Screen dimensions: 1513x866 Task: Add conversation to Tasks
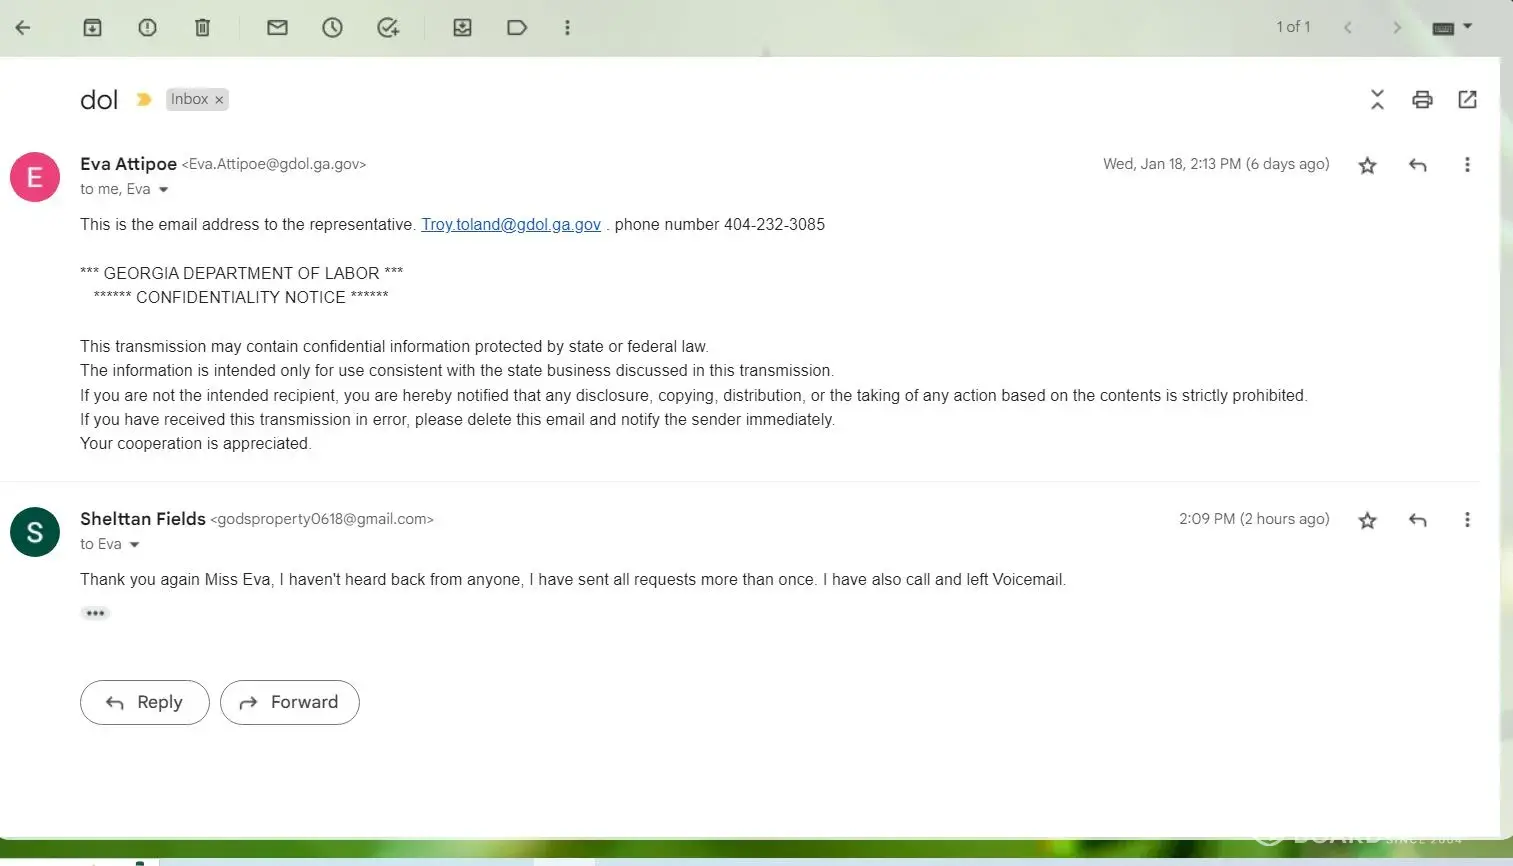point(388,28)
